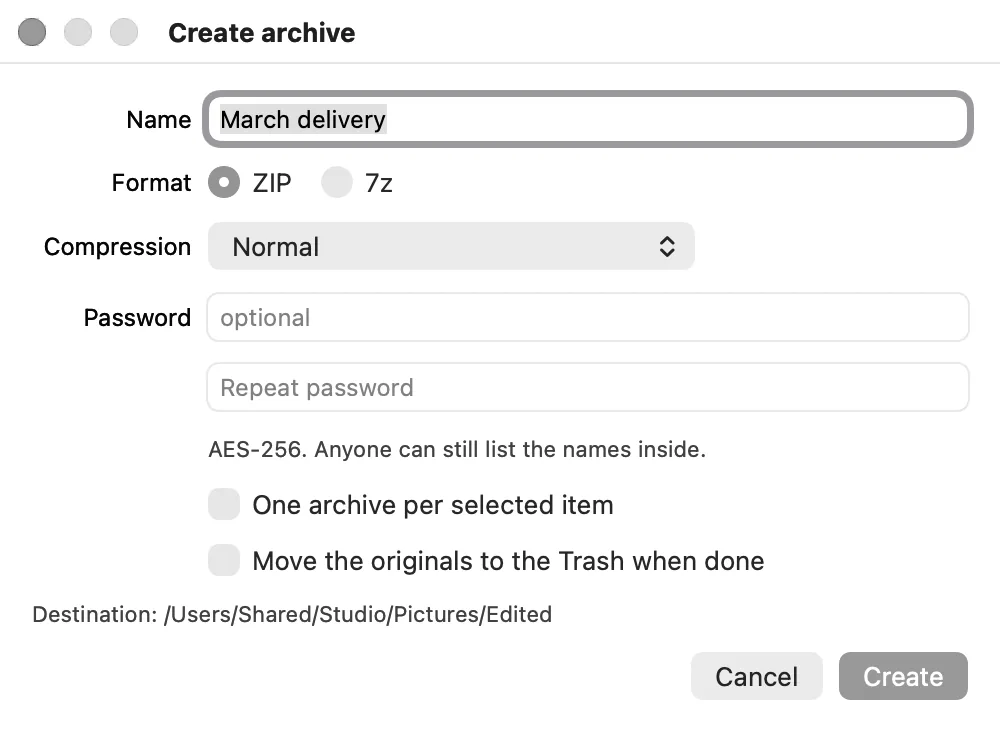Click into the Name text field
This screenshot has height=732, width=1000.
(587, 119)
